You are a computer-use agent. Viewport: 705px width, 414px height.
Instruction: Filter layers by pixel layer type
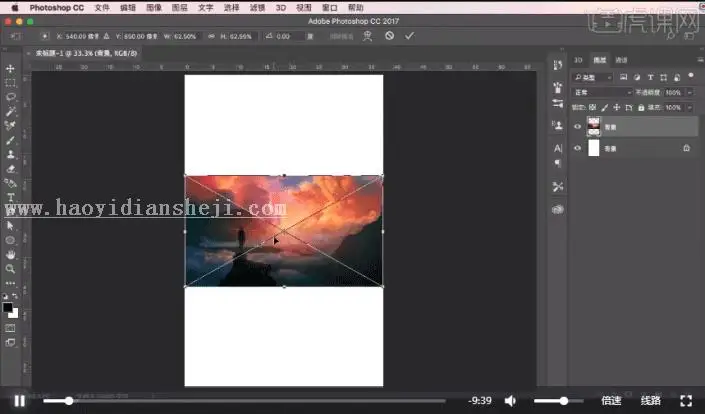coord(623,77)
